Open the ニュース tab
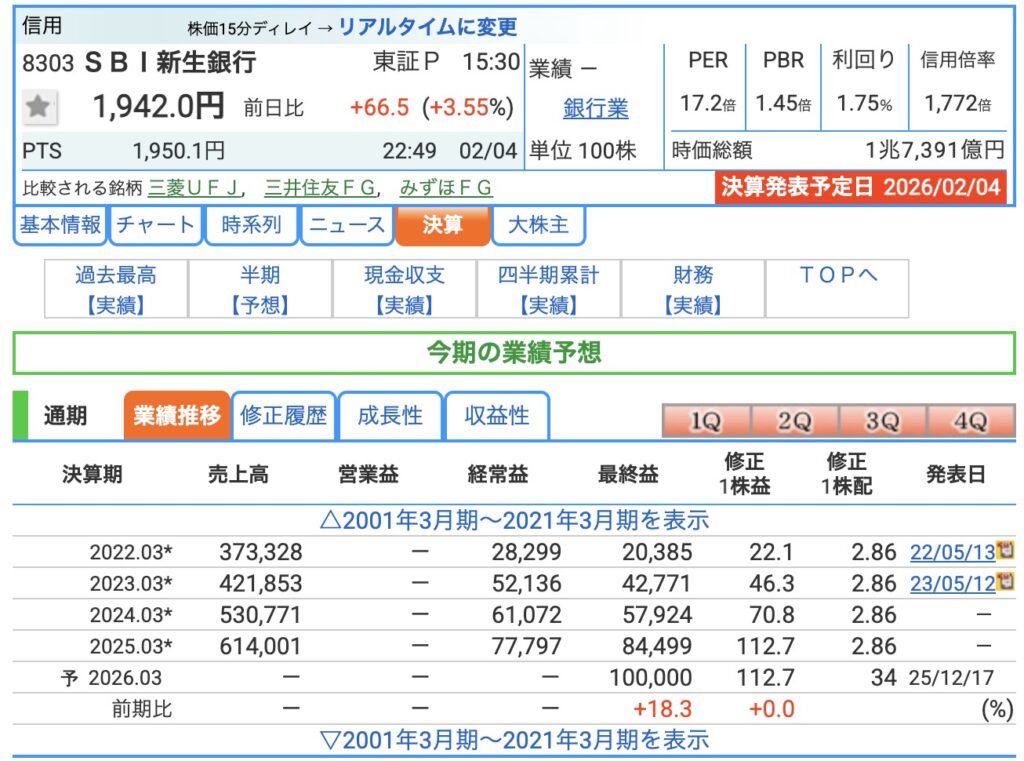The width and height of the screenshot is (1024, 761). pos(347,225)
